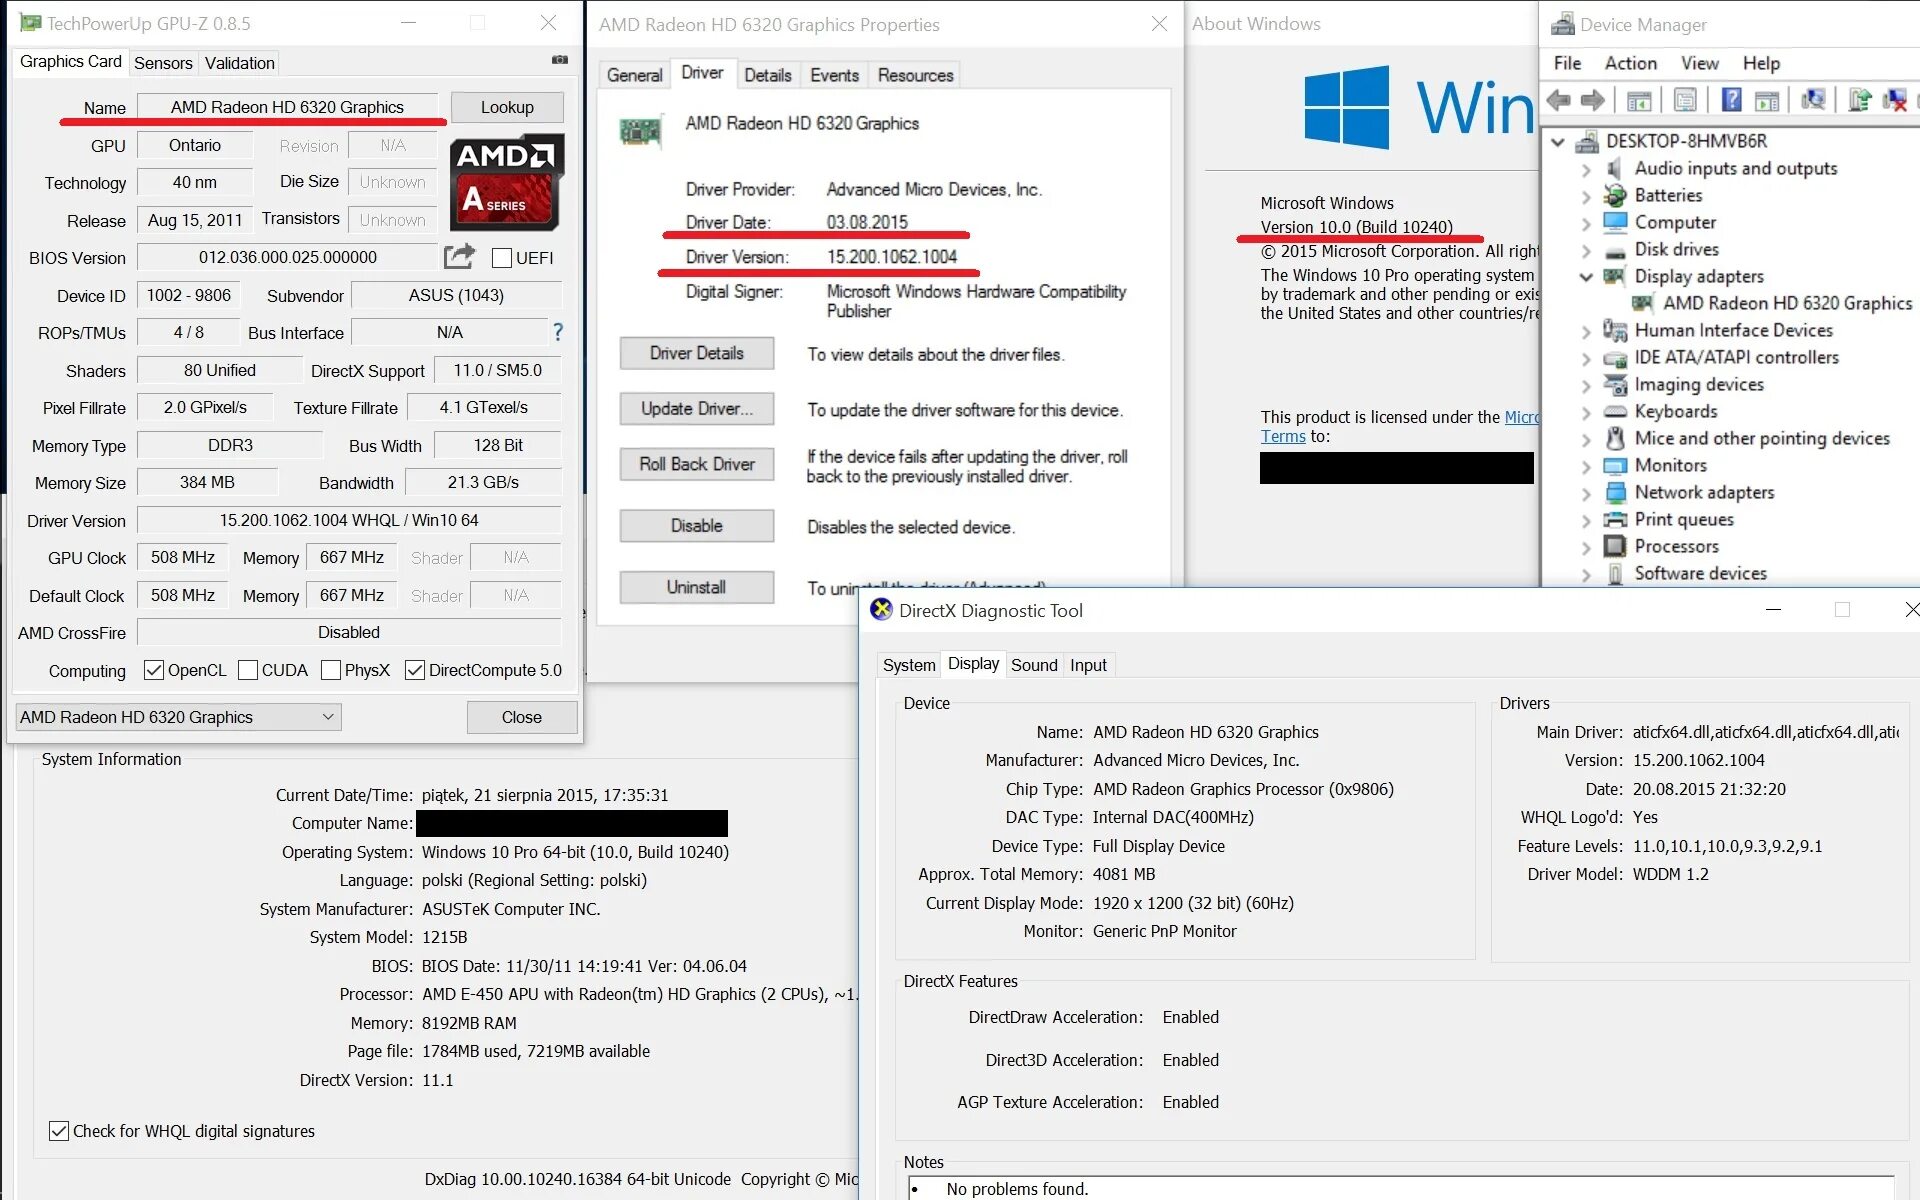This screenshot has width=1920, height=1200.
Task: Expand Disk drives node arrow
Action: coord(1586,250)
